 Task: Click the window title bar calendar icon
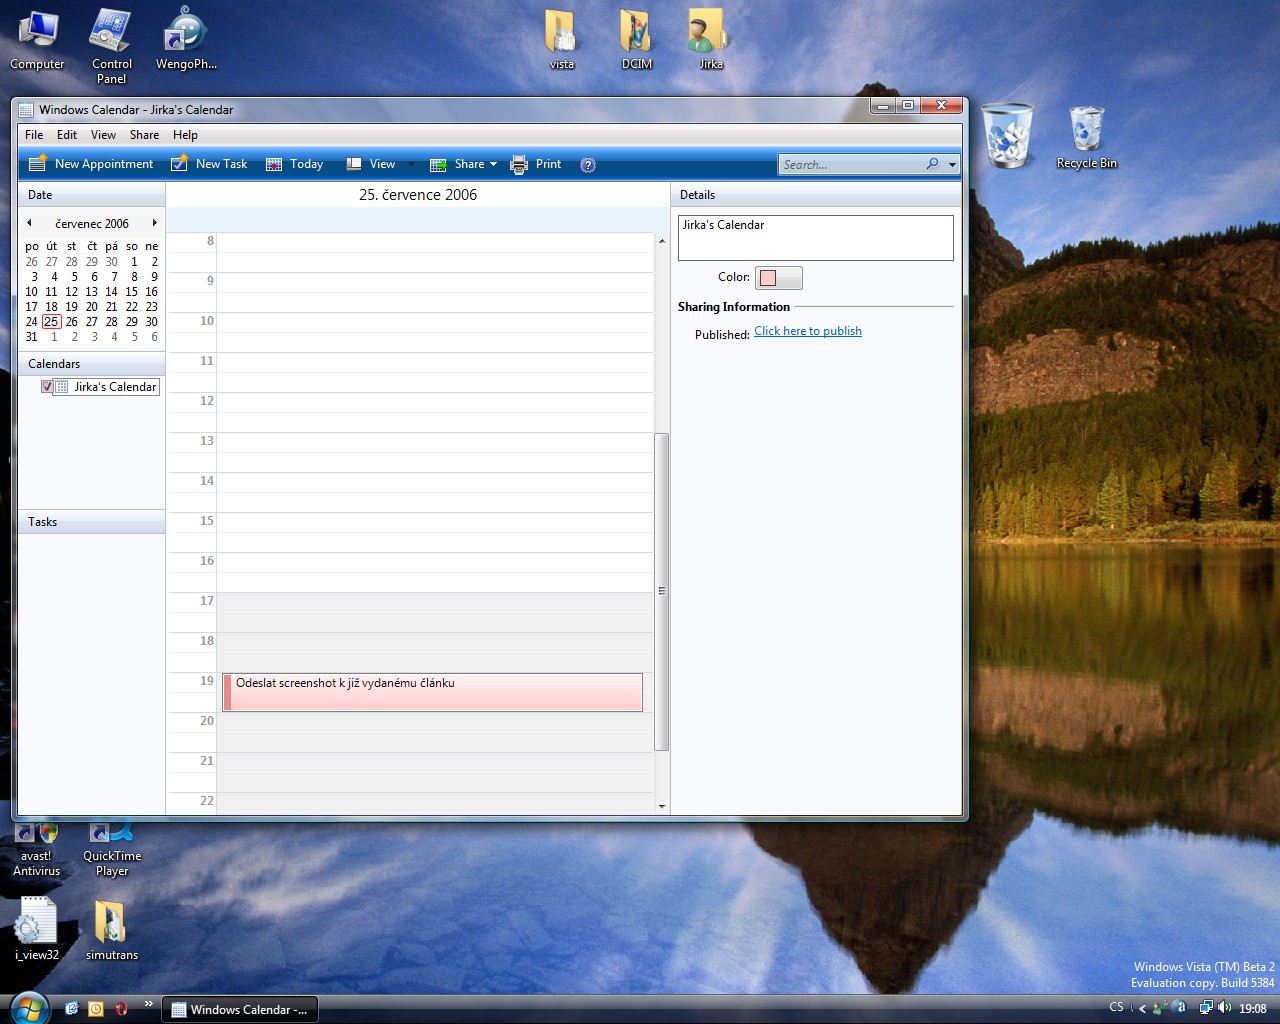click(26, 110)
